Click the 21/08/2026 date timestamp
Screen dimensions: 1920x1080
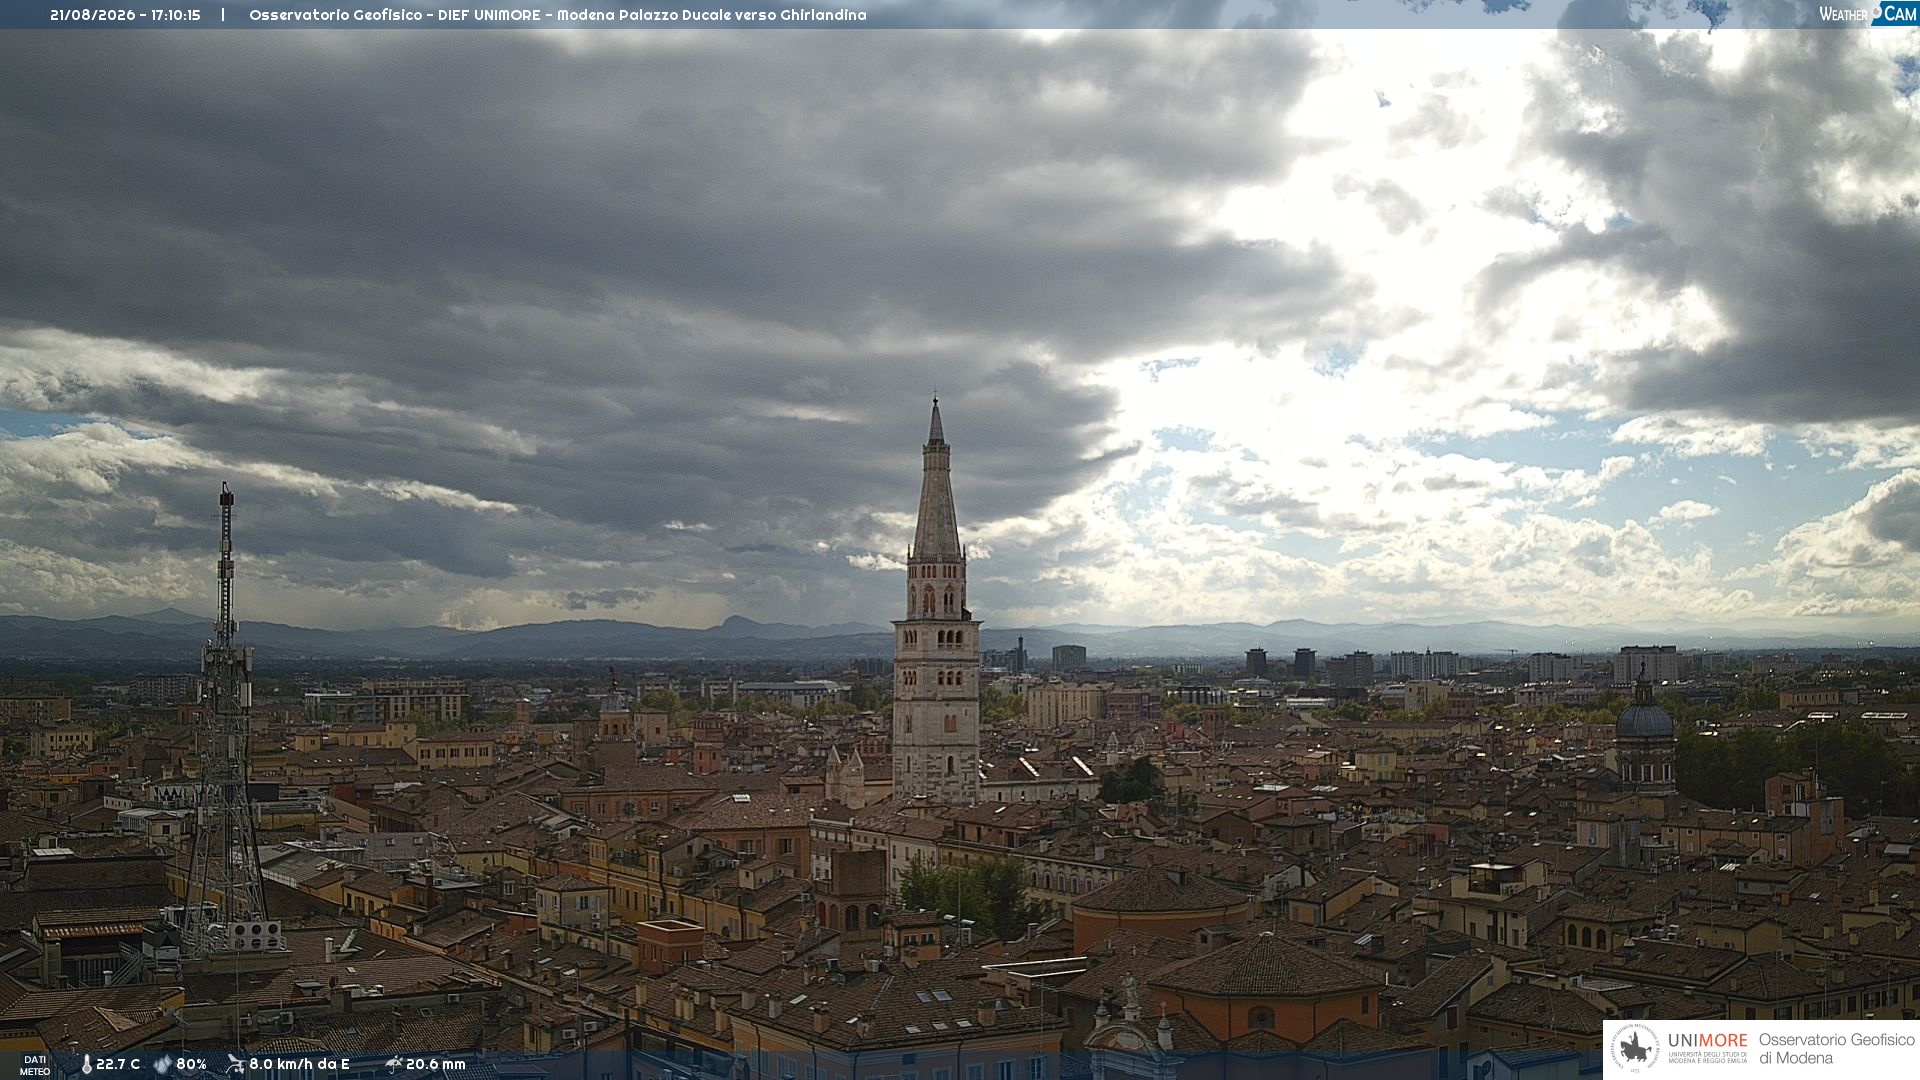point(94,15)
